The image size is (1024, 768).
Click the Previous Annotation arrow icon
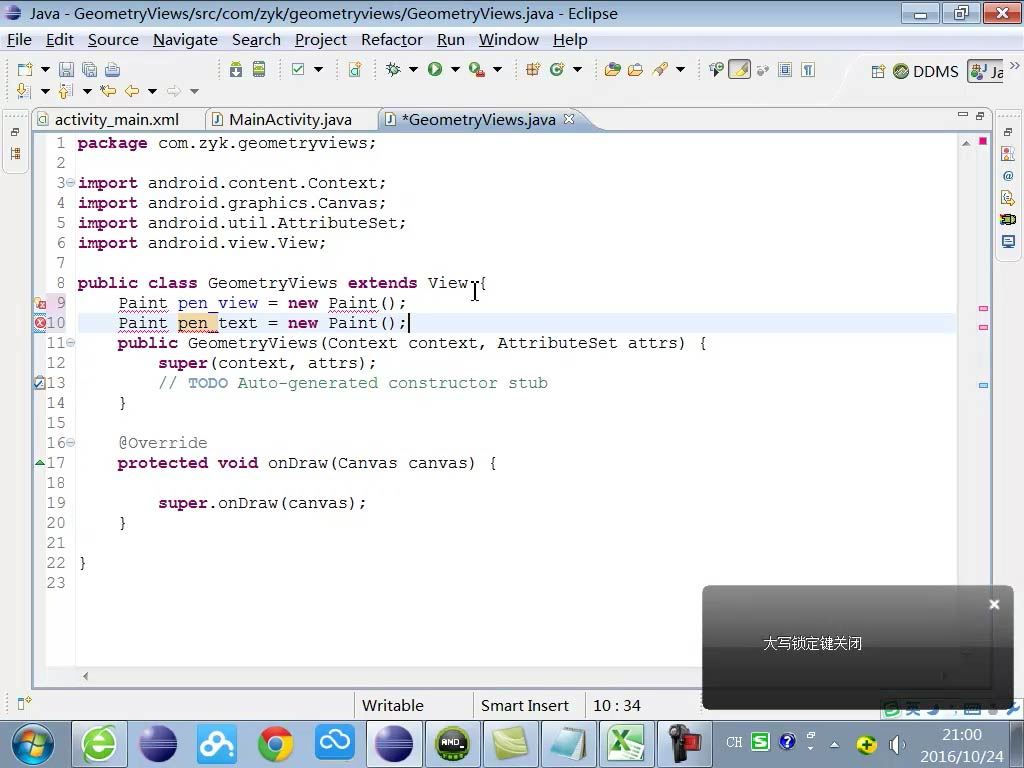click(65, 91)
